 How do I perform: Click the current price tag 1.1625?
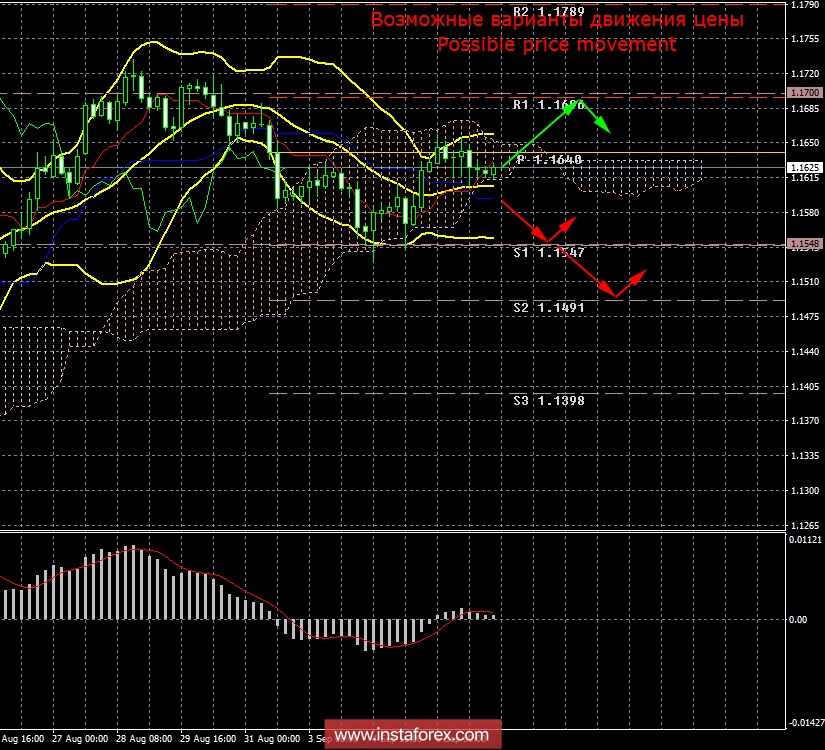tap(804, 167)
